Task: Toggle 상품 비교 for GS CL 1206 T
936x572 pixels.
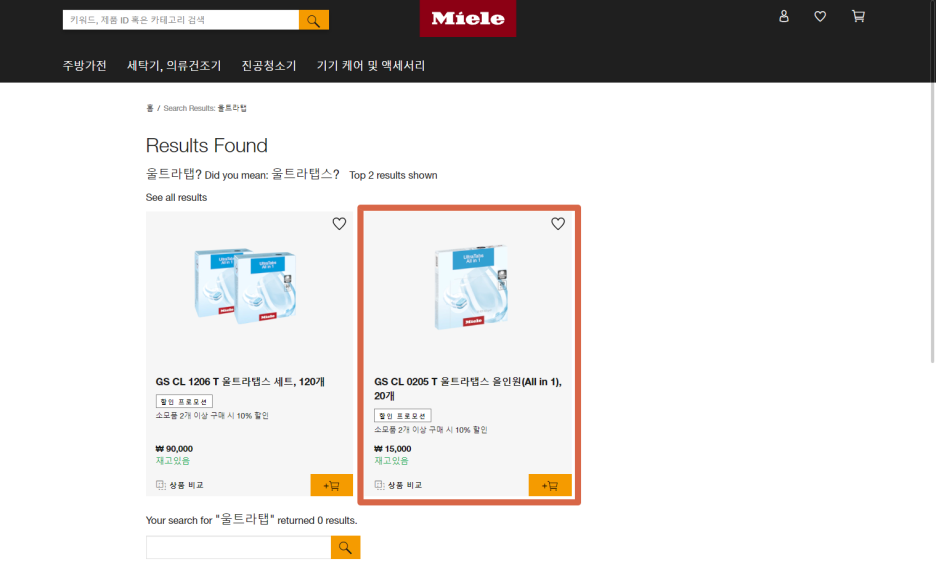Action: (180, 485)
